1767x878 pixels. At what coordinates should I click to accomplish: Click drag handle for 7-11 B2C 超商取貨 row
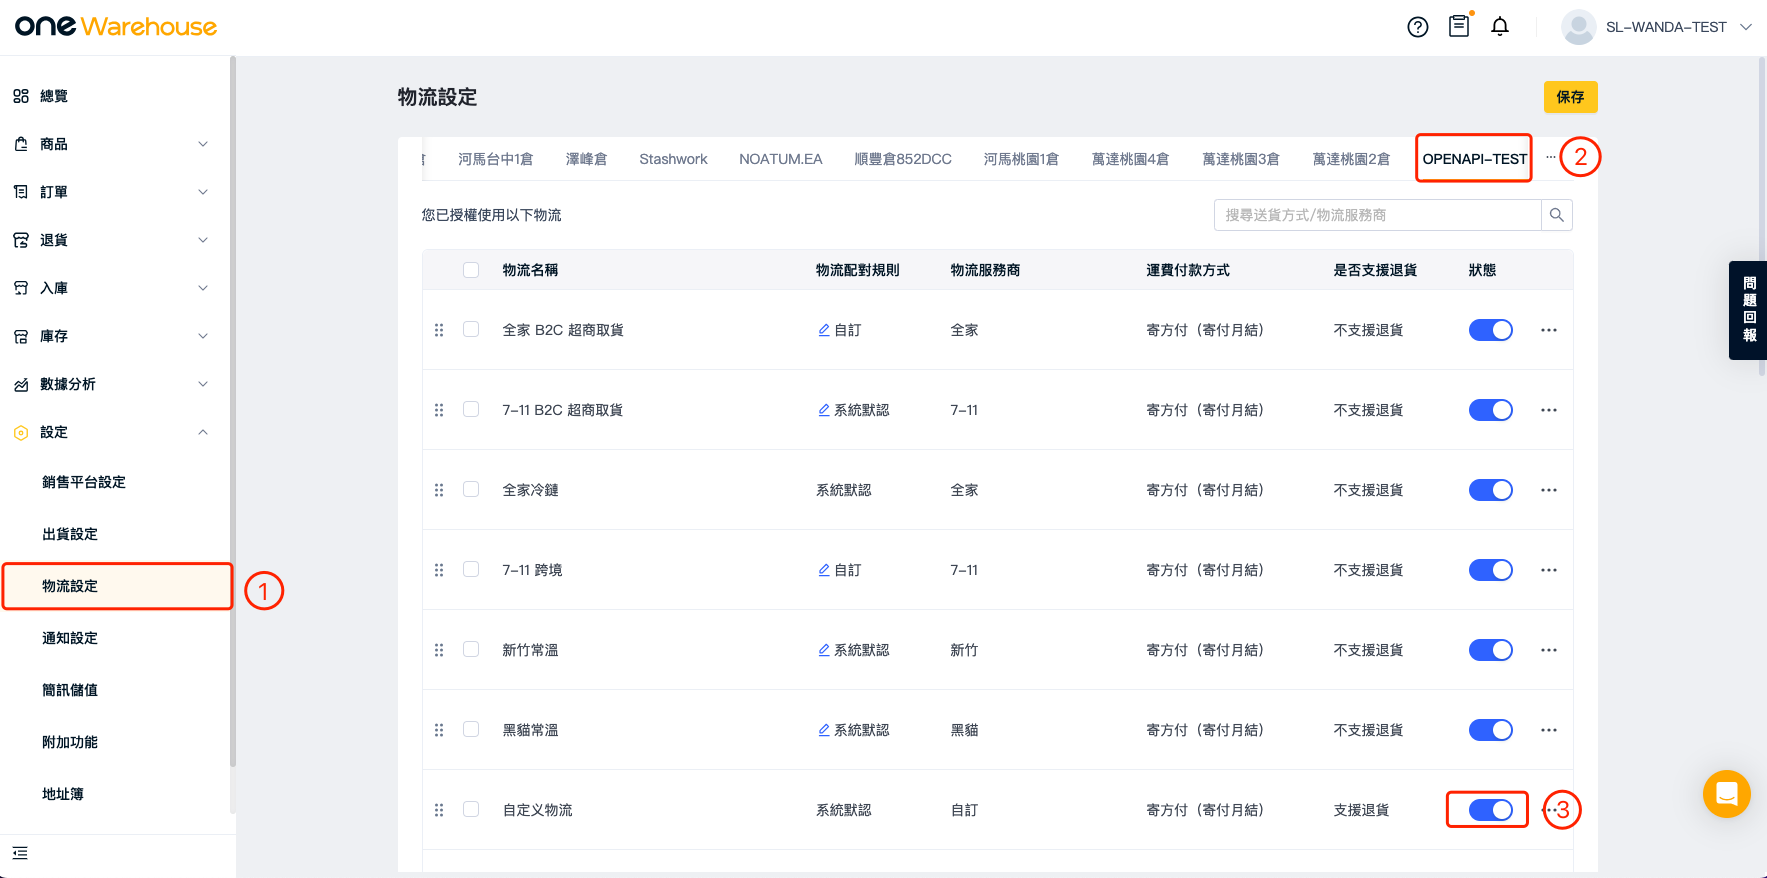(439, 410)
